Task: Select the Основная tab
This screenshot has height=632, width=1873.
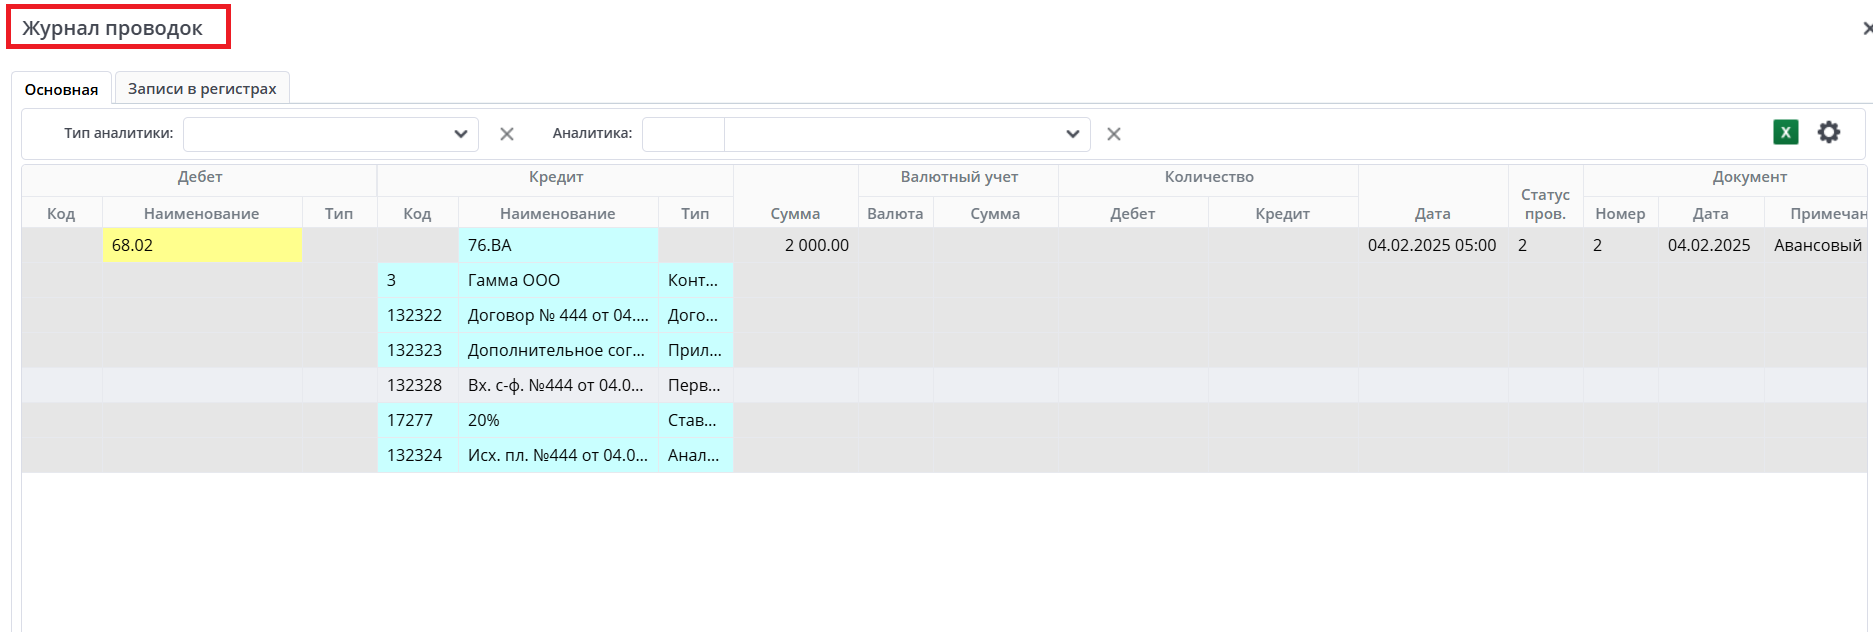Action: [x=61, y=89]
